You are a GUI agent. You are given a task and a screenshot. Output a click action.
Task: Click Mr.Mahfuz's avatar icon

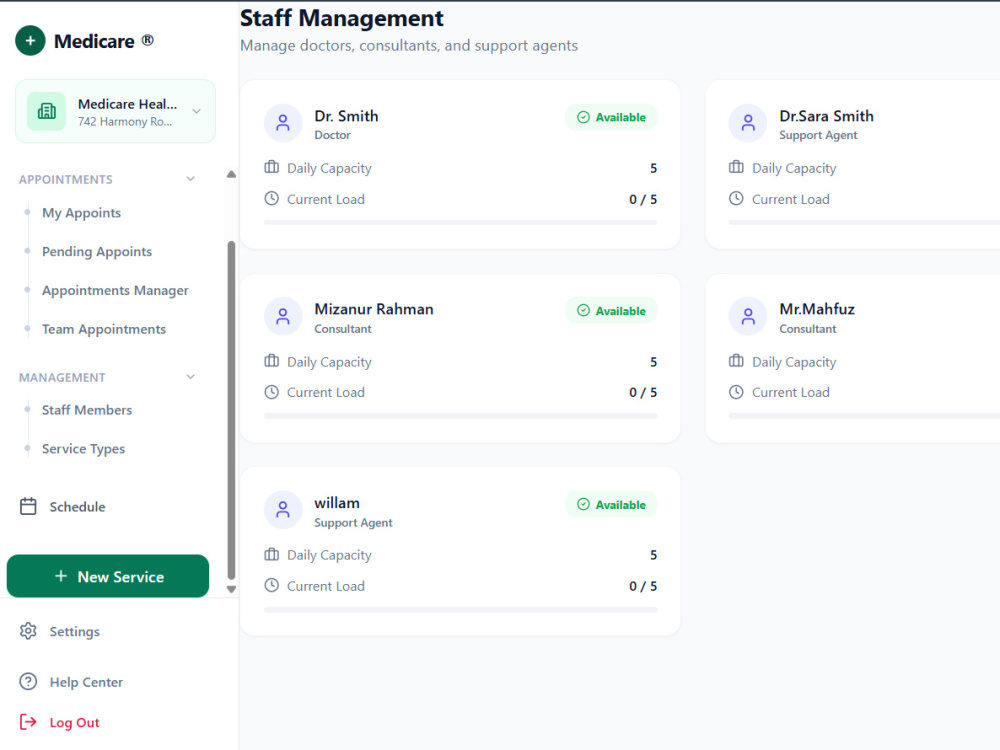(x=748, y=316)
